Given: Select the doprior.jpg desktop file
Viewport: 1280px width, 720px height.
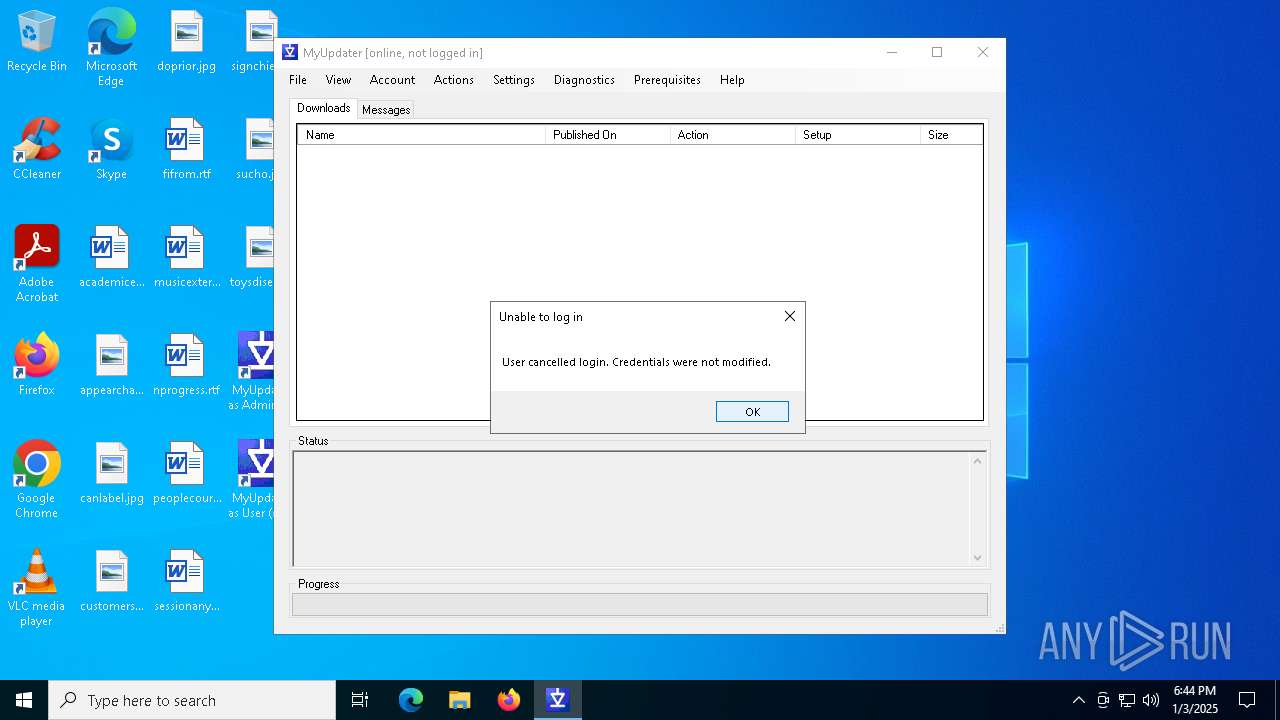Looking at the screenshot, I should point(186,41).
